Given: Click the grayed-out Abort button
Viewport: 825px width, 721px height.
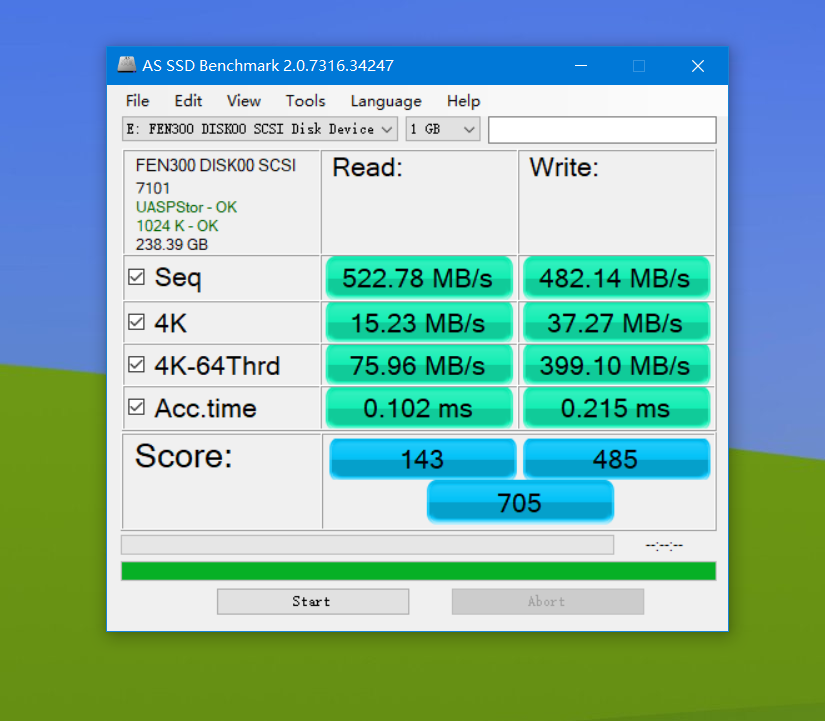Looking at the screenshot, I should pyautogui.click(x=548, y=602).
